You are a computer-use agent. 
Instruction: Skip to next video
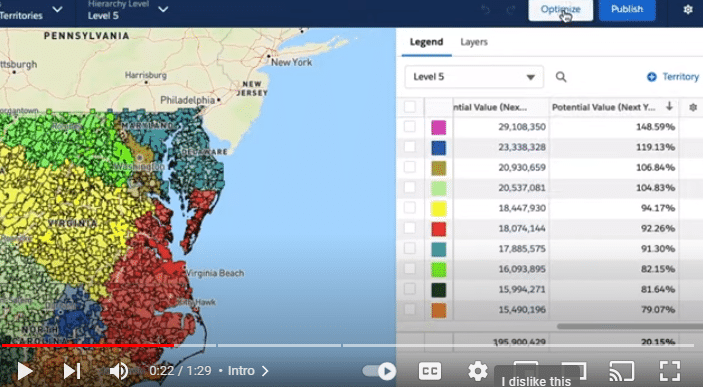pyautogui.click(x=72, y=371)
